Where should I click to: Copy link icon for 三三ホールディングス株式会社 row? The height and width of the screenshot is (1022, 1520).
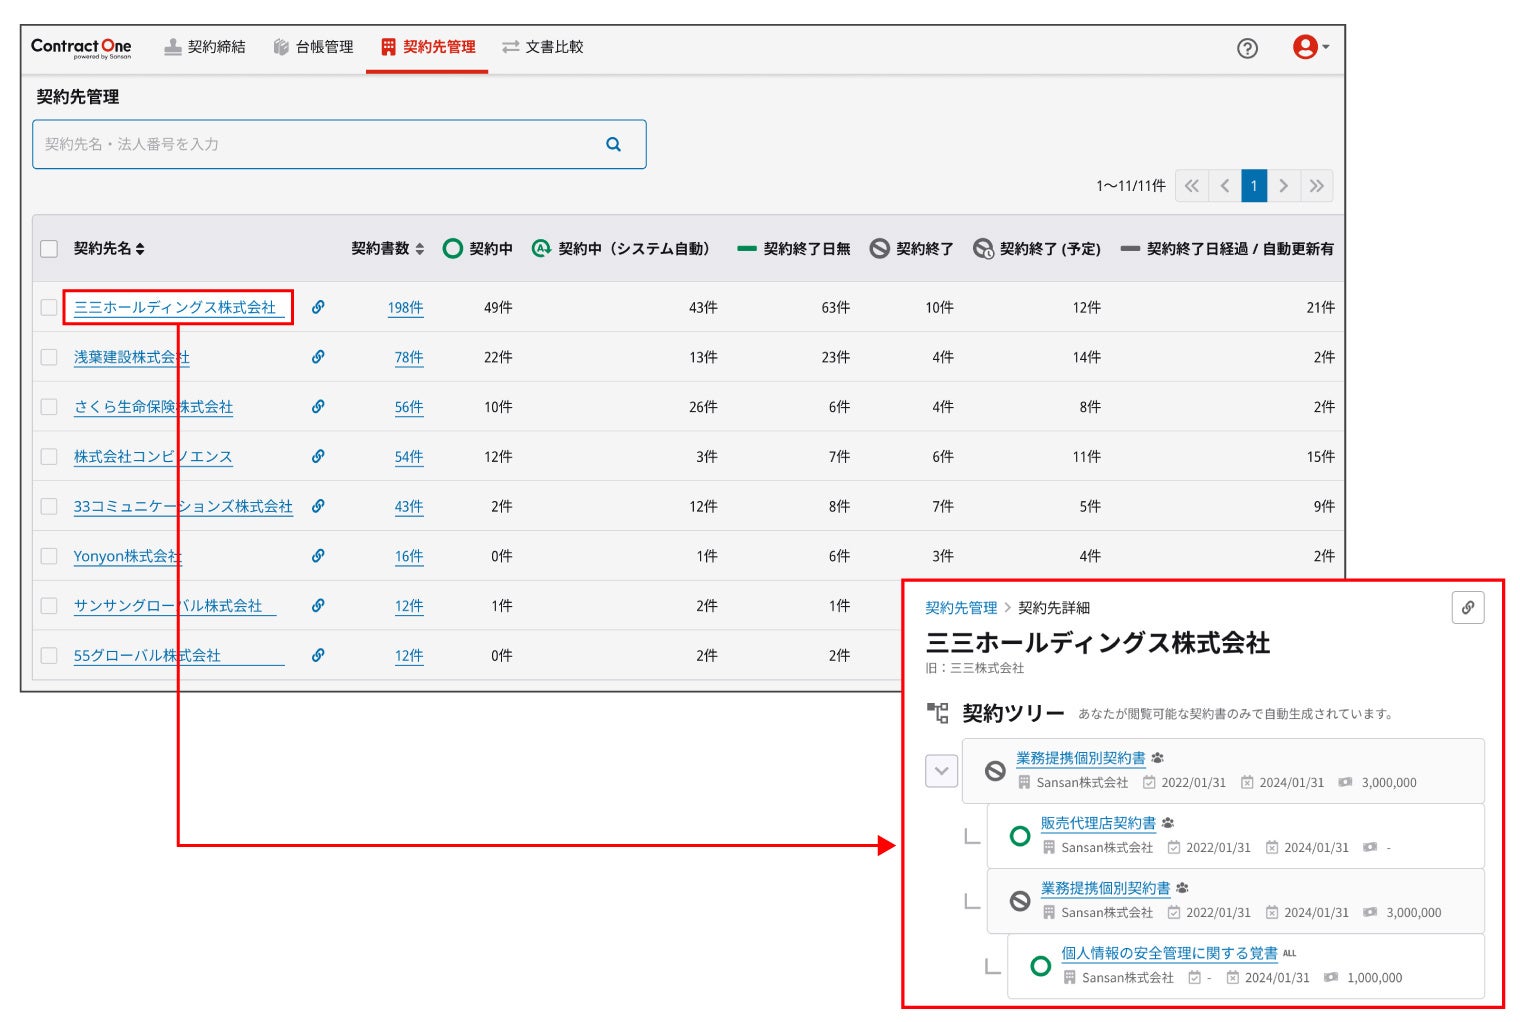[x=318, y=307]
